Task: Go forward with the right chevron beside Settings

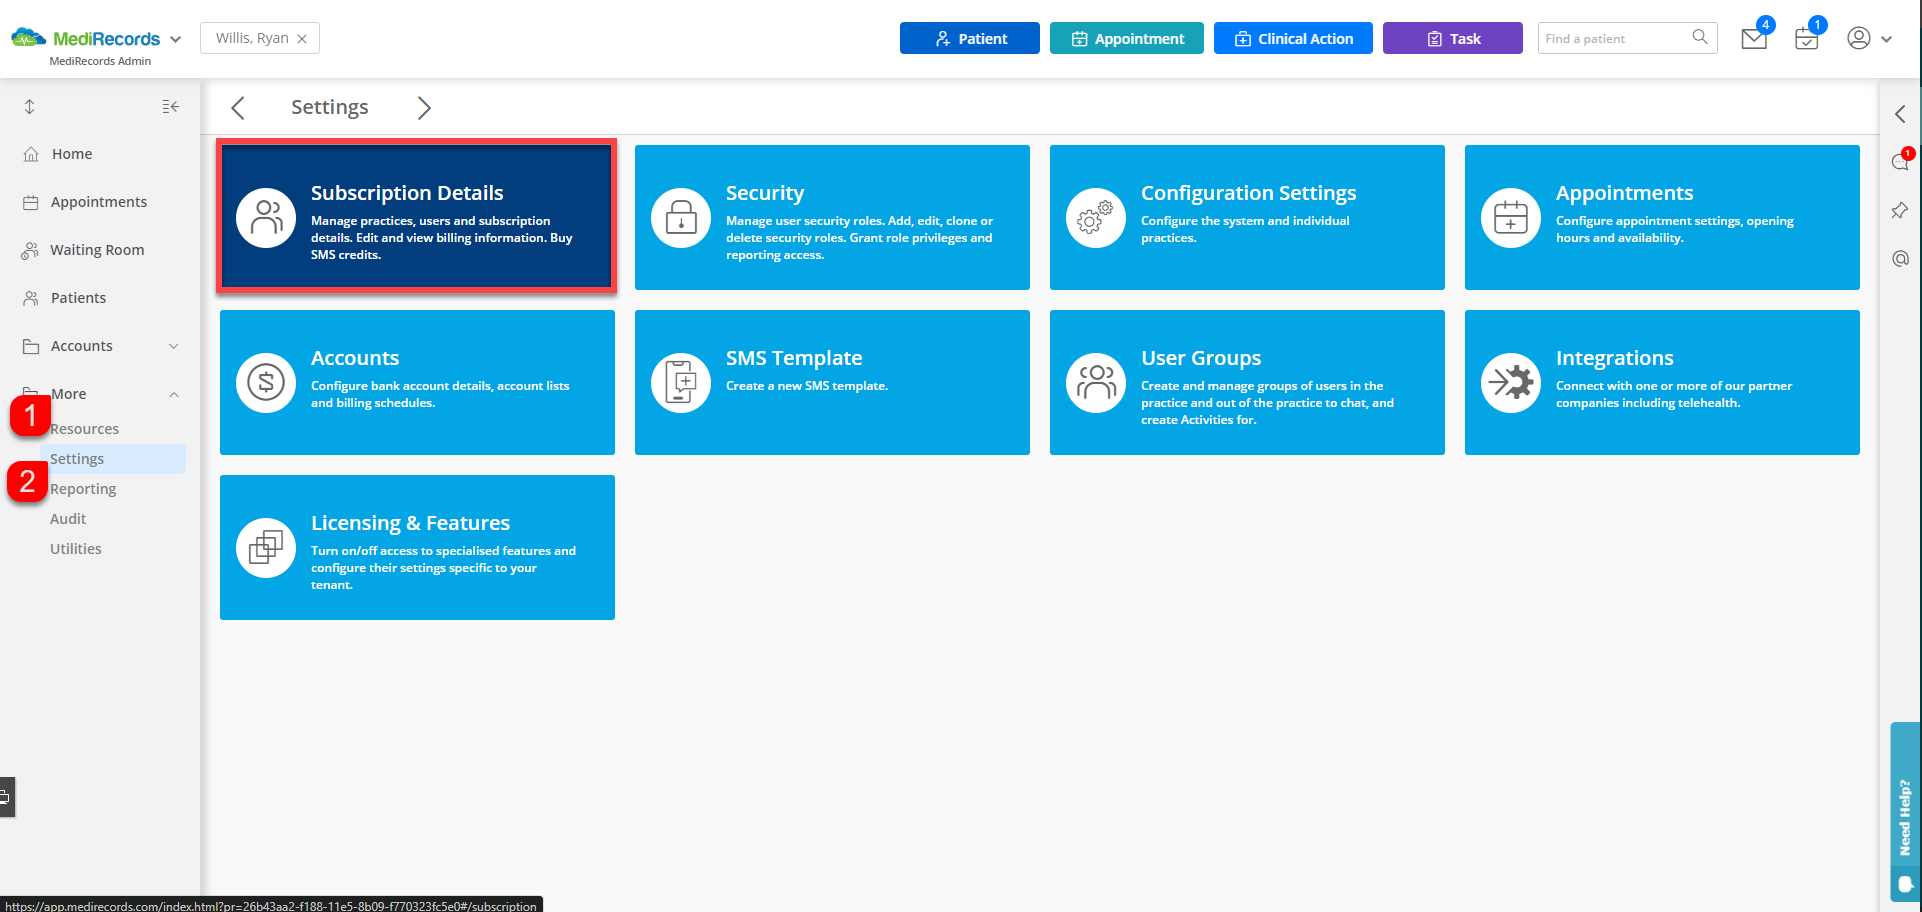Action: click(x=424, y=107)
